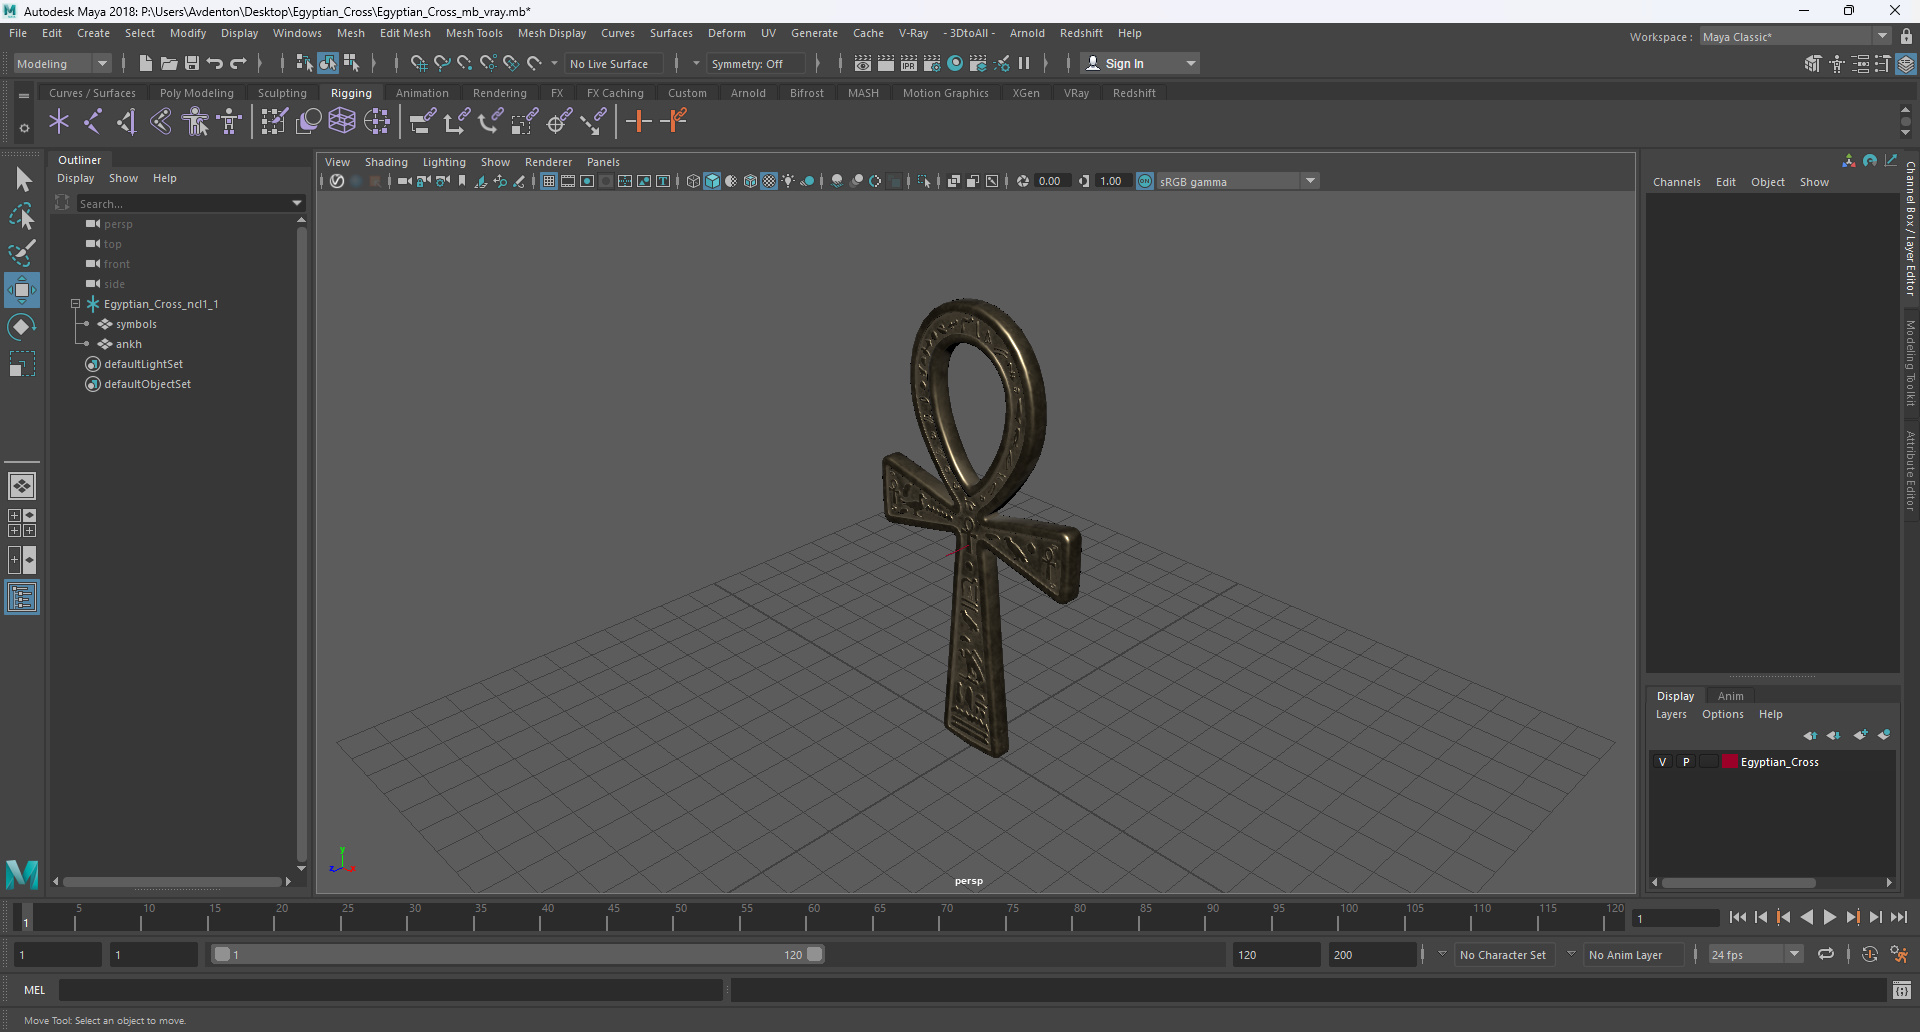
Task: Toggle smooth shade all in viewport
Action: point(712,181)
